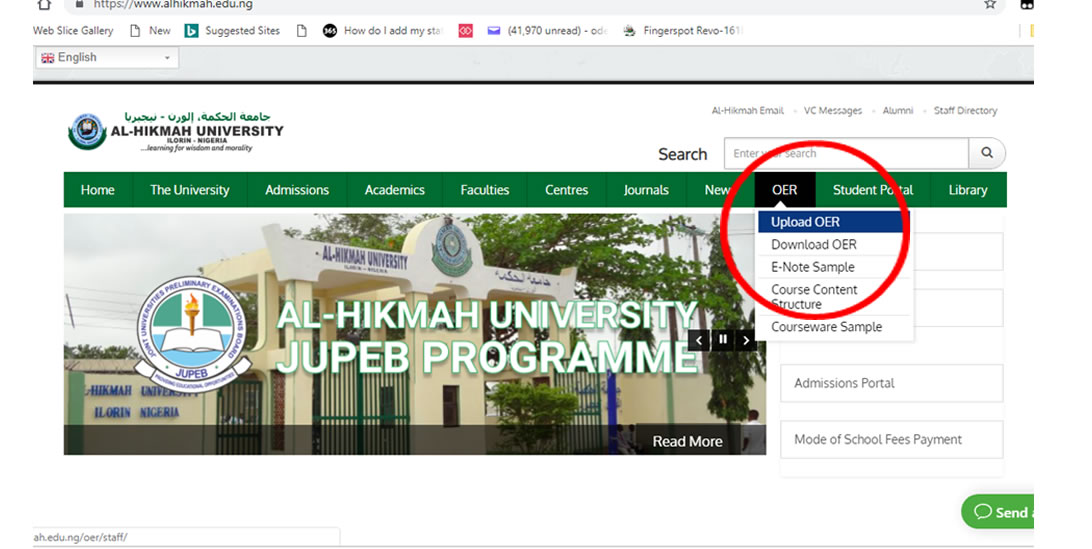1092x549 pixels.
Task: Select Courseware Sample from the dropdown
Action: coord(835,327)
